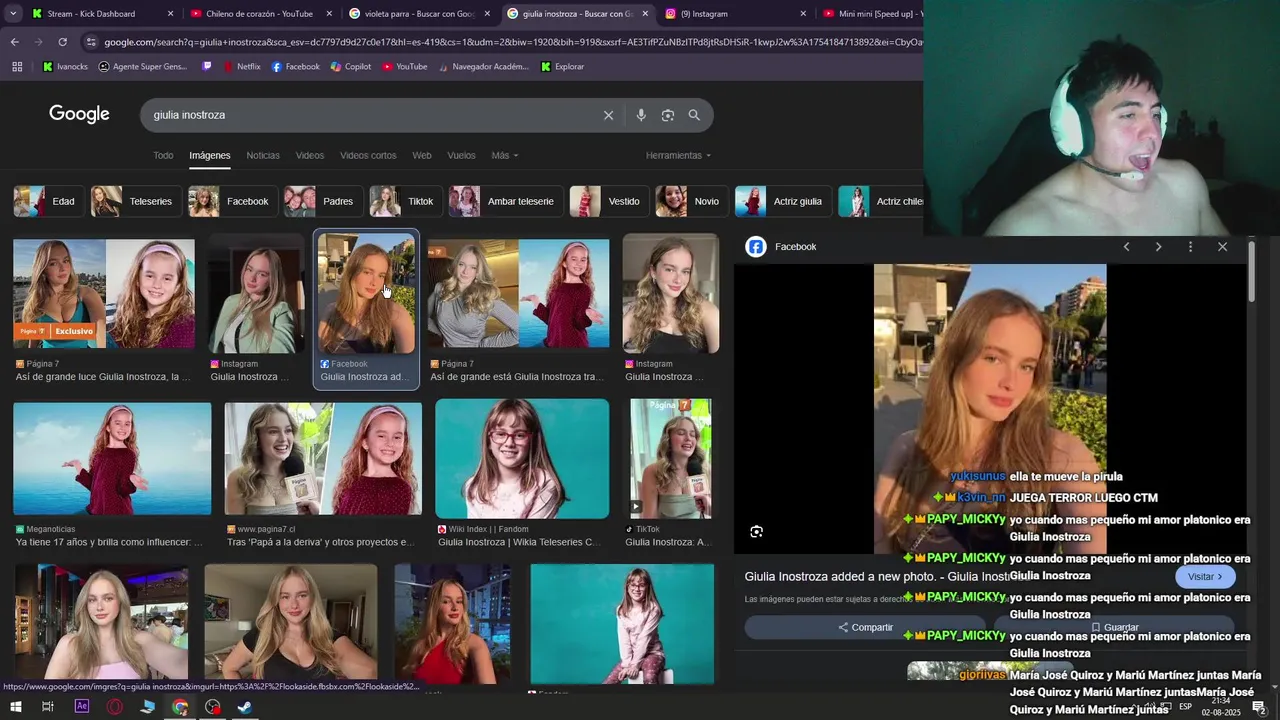The height and width of the screenshot is (720, 1280).
Task: Open the Copilot bookmark
Action: 350,67
